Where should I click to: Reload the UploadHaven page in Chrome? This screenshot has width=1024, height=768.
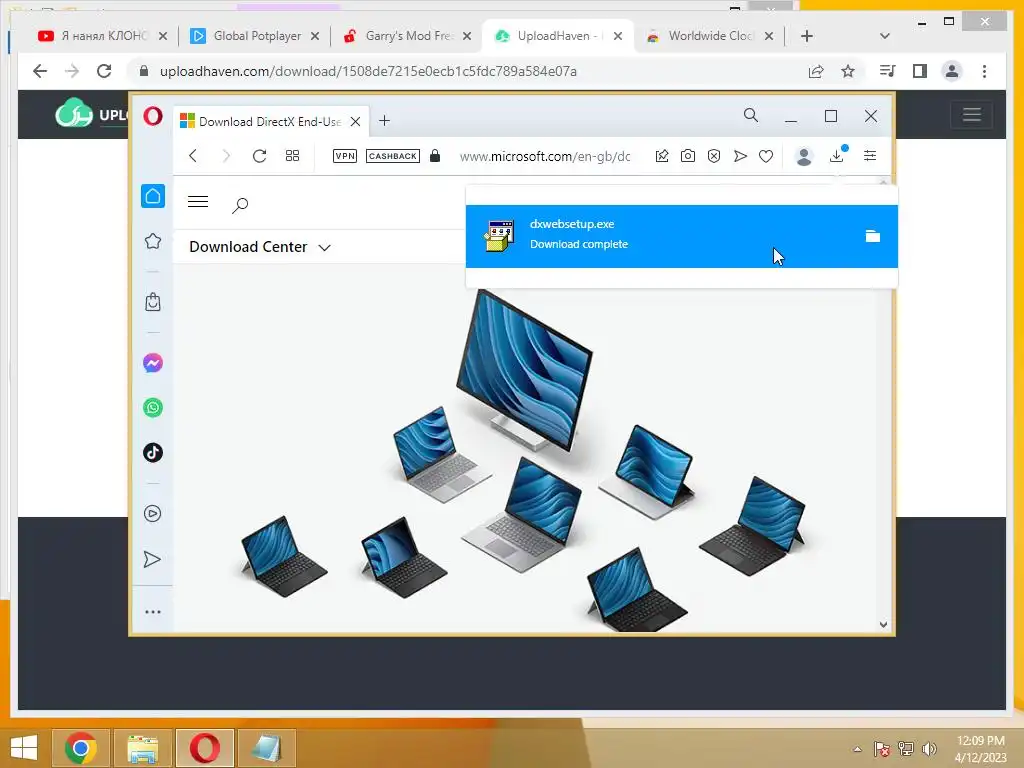(104, 71)
